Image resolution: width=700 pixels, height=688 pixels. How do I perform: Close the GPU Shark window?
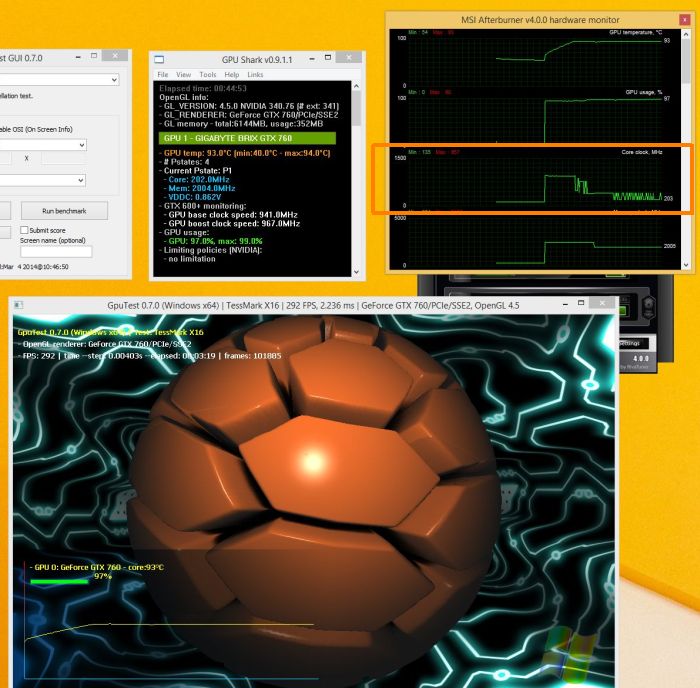pyautogui.click(x=349, y=57)
